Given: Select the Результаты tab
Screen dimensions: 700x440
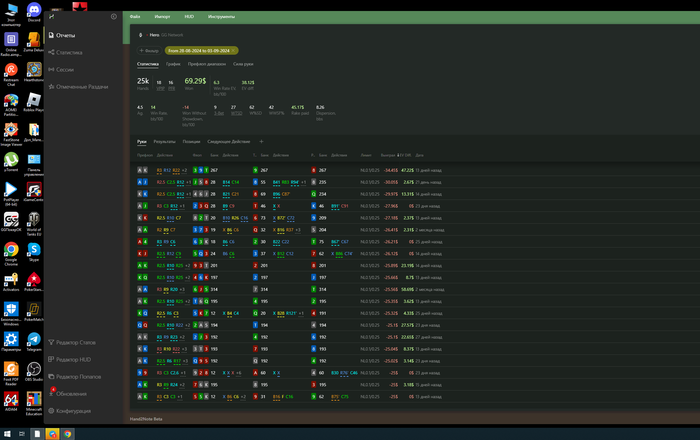Looking at the screenshot, I should point(164,141).
